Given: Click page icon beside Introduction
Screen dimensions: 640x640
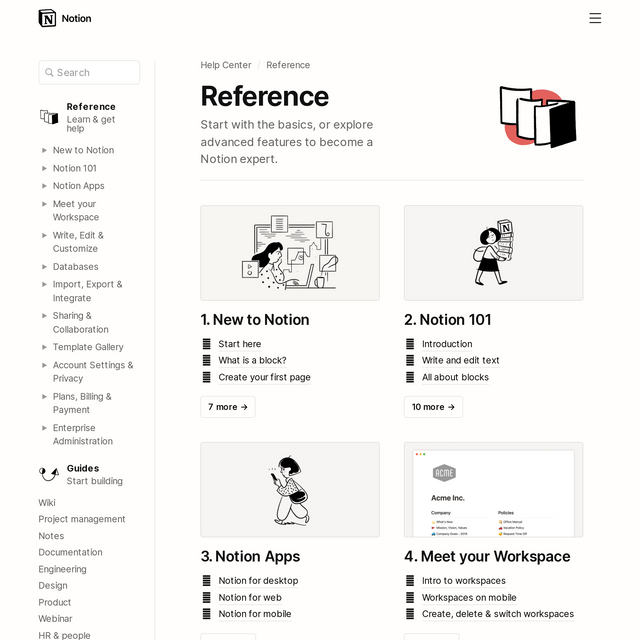Looking at the screenshot, I should tap(410, 344).
